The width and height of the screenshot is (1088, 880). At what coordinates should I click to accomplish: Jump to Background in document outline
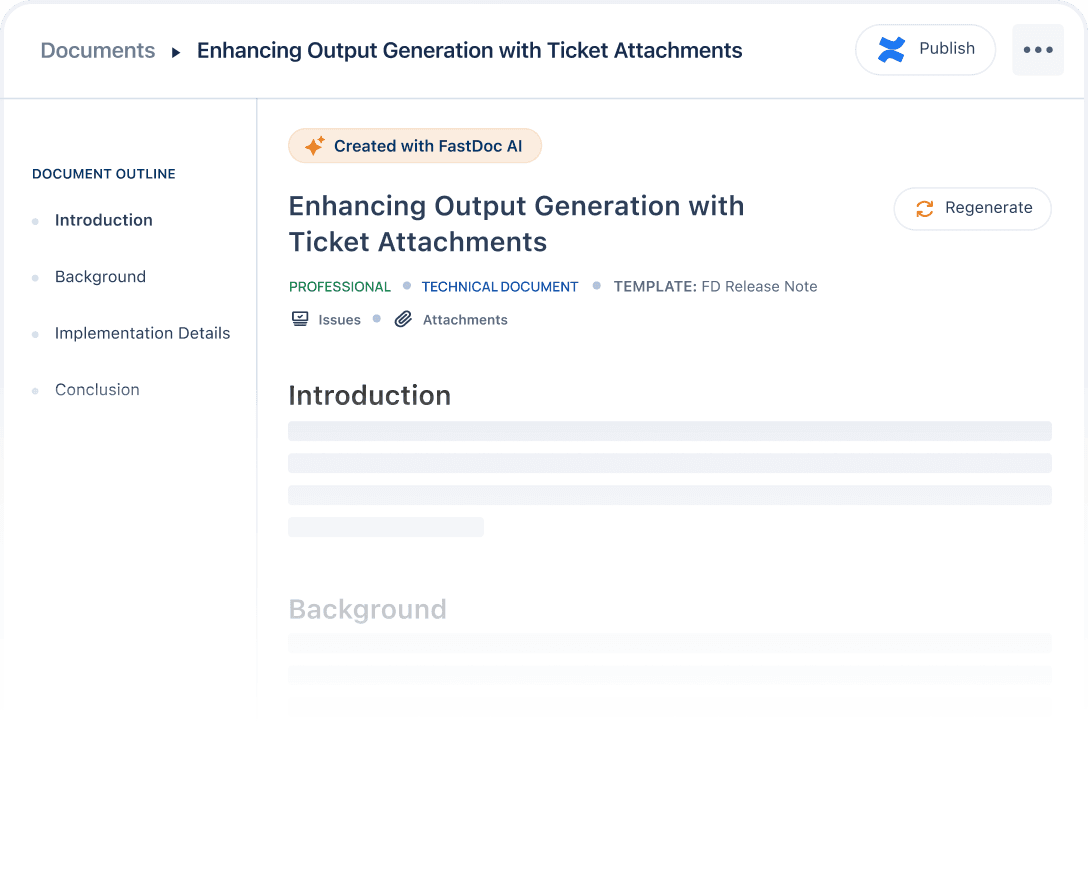[x=100, y=277]
